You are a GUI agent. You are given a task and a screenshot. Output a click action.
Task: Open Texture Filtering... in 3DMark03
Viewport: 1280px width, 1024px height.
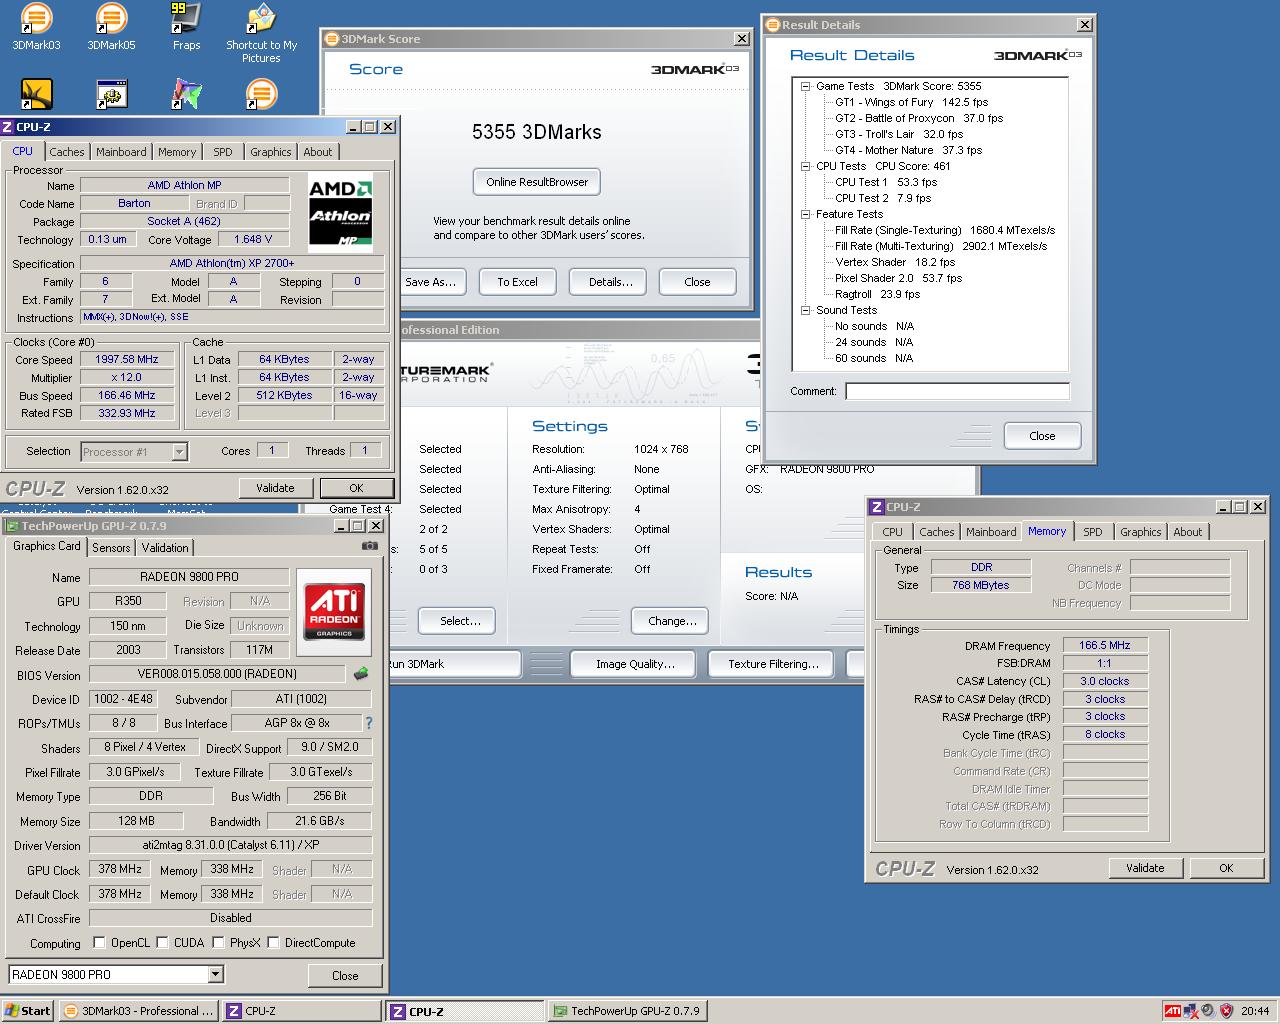pyautogui.click(x=773, y=664)
